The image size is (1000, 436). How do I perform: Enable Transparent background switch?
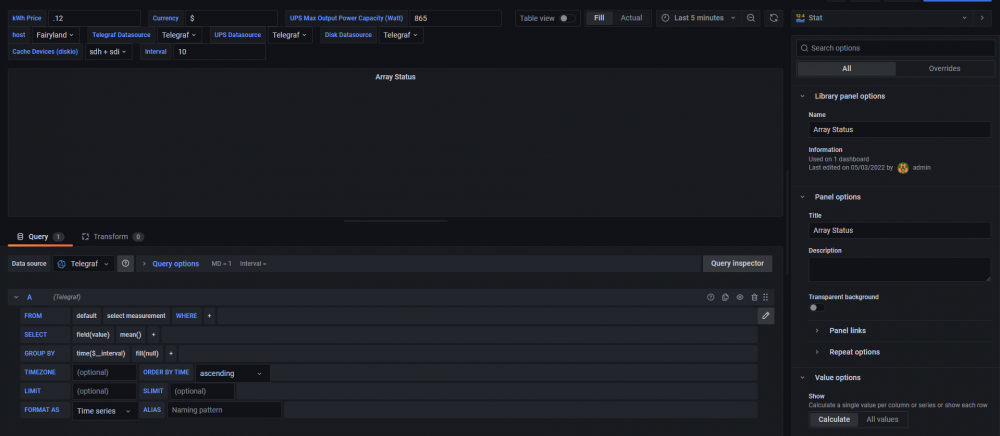click(816, 307)
